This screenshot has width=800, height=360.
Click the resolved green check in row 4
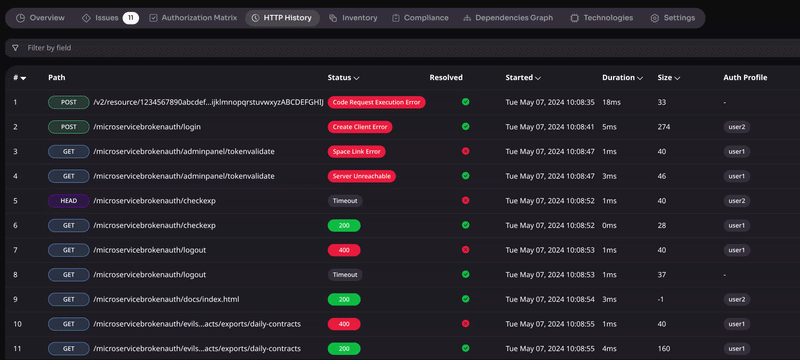pos(465,175)
